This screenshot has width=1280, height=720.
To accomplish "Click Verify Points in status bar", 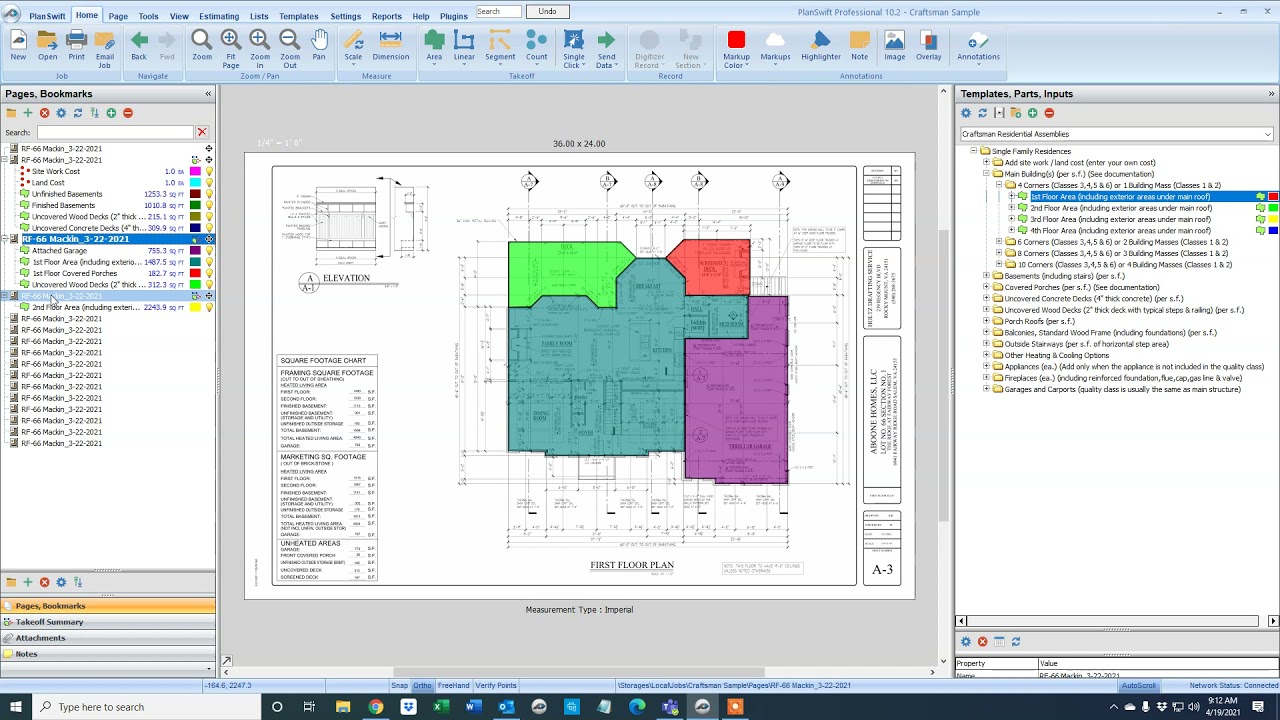I will 496,685.
